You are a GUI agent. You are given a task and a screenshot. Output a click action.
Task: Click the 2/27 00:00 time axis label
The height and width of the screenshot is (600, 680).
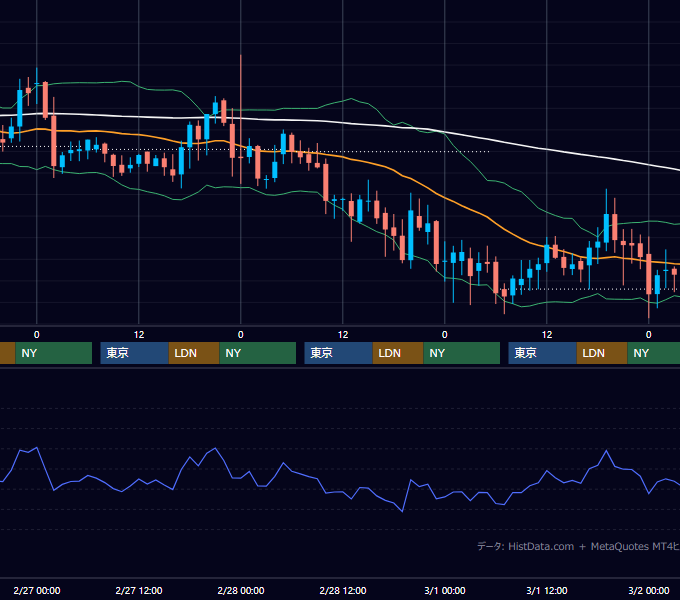[37, 590]
